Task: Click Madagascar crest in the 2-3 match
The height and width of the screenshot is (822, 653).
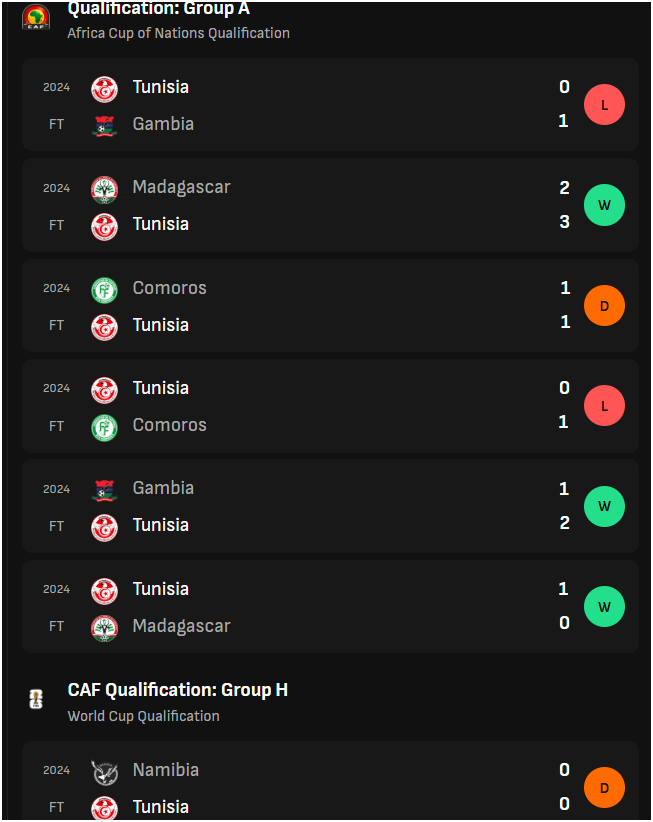Action: [104, 189]
